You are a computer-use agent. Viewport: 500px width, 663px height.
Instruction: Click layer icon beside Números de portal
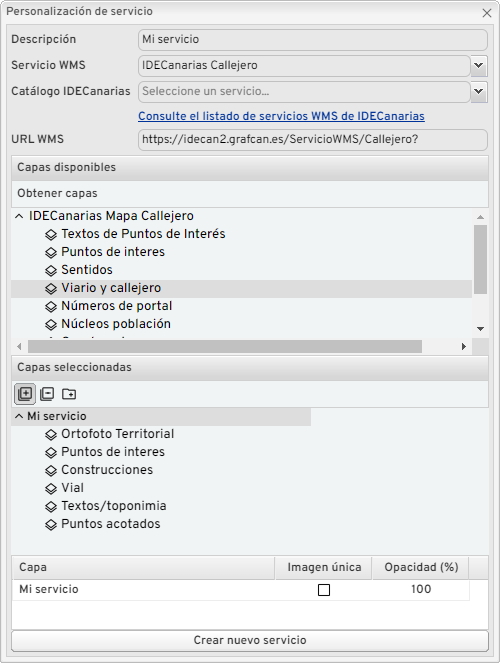click(51, 306)
